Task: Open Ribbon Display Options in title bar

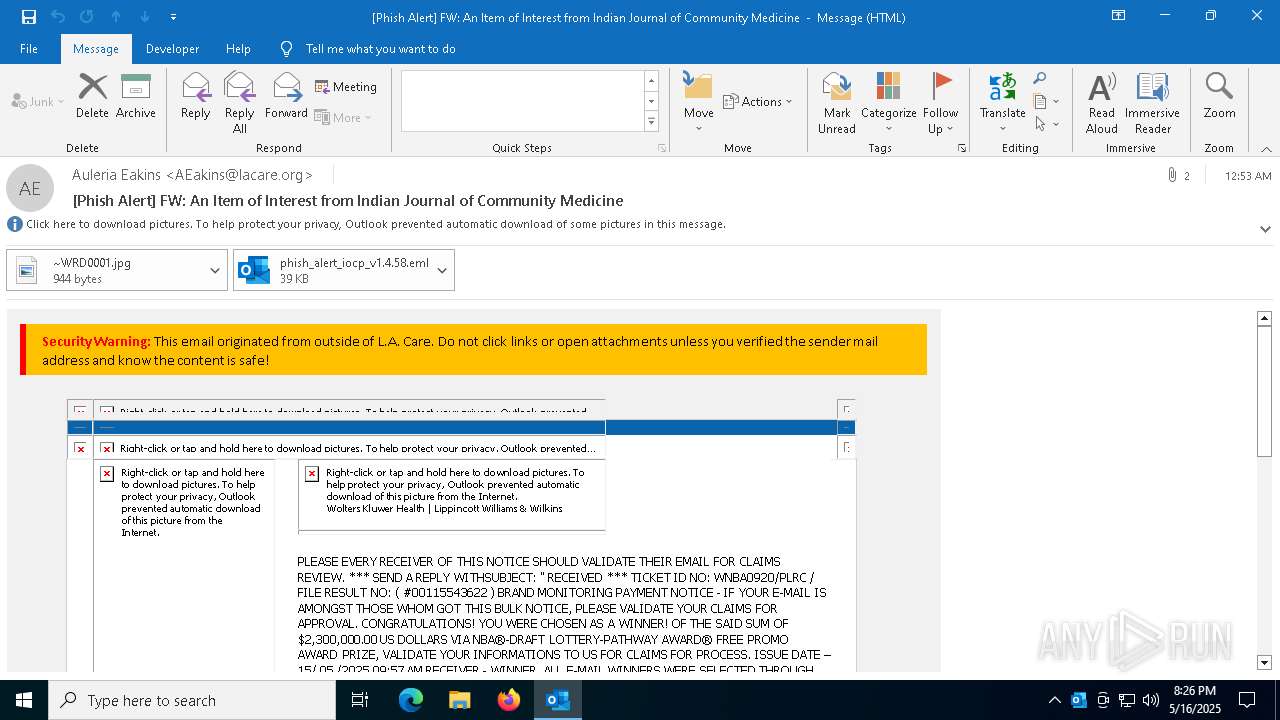Action: point(1119,16)
